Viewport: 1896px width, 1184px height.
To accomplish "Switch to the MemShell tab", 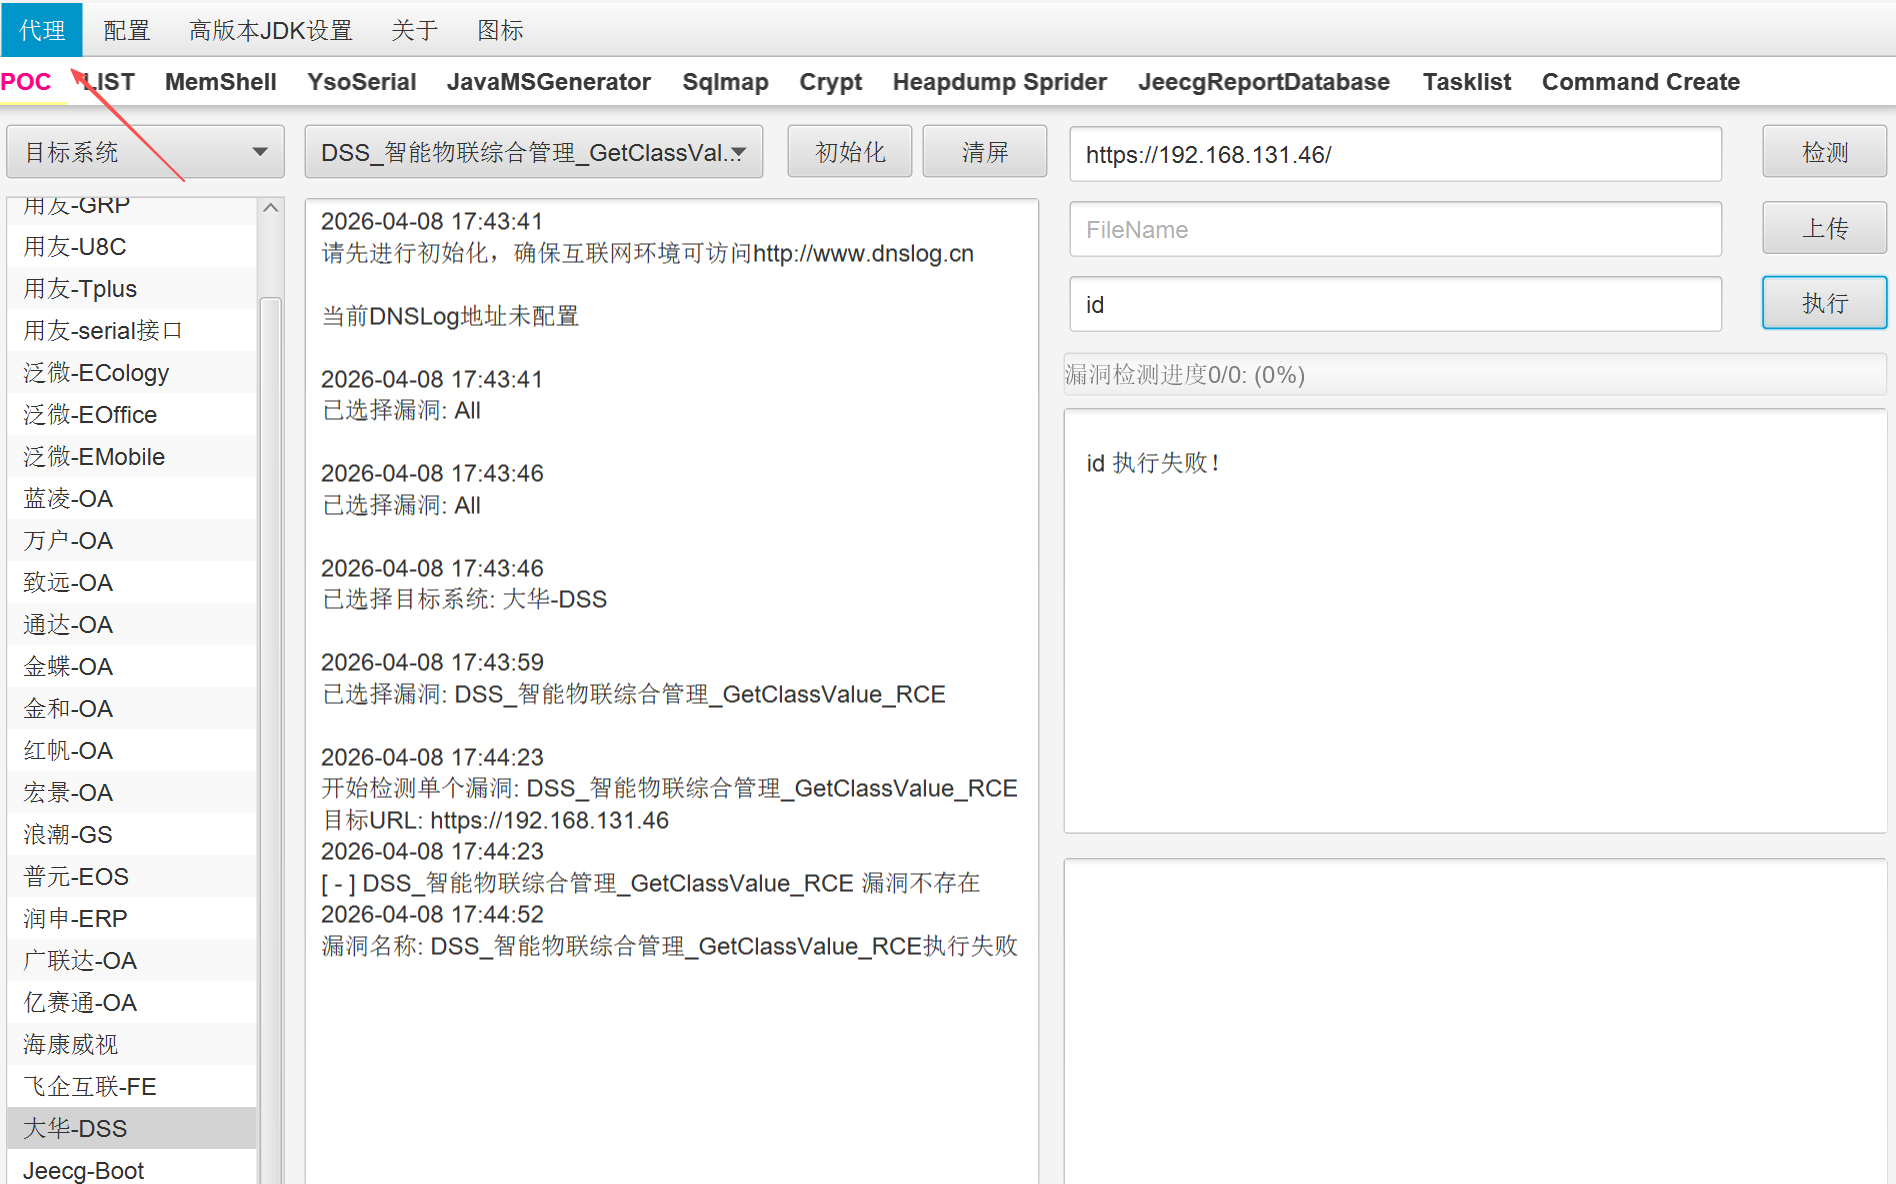I will [220, 82].
